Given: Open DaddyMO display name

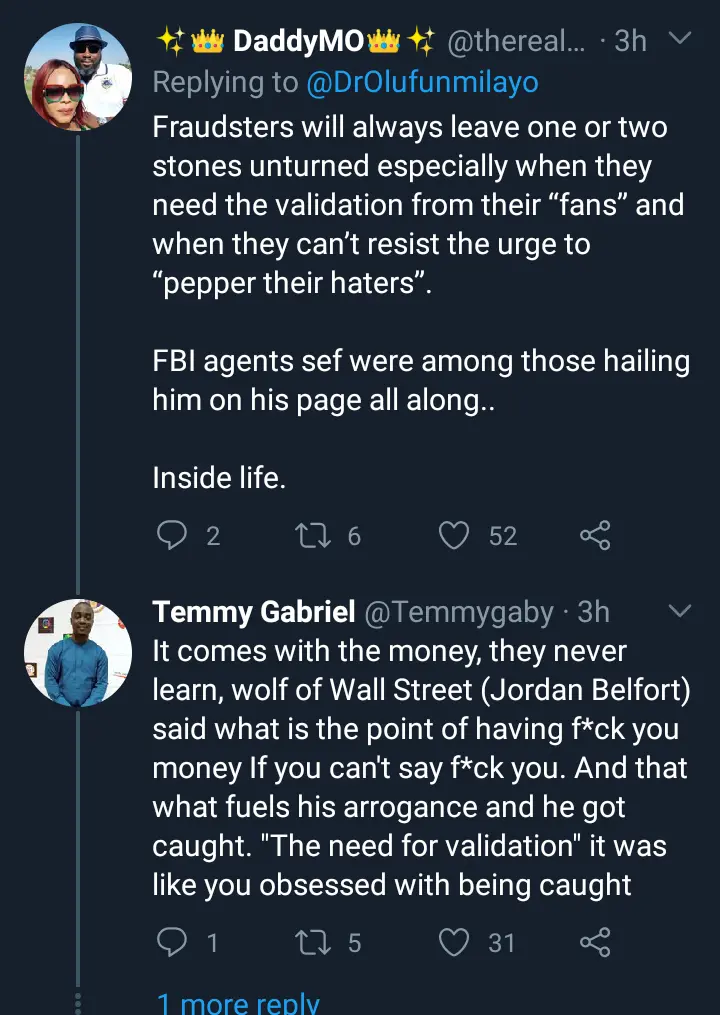Looking at the screenshot, I should coord(294,41).
